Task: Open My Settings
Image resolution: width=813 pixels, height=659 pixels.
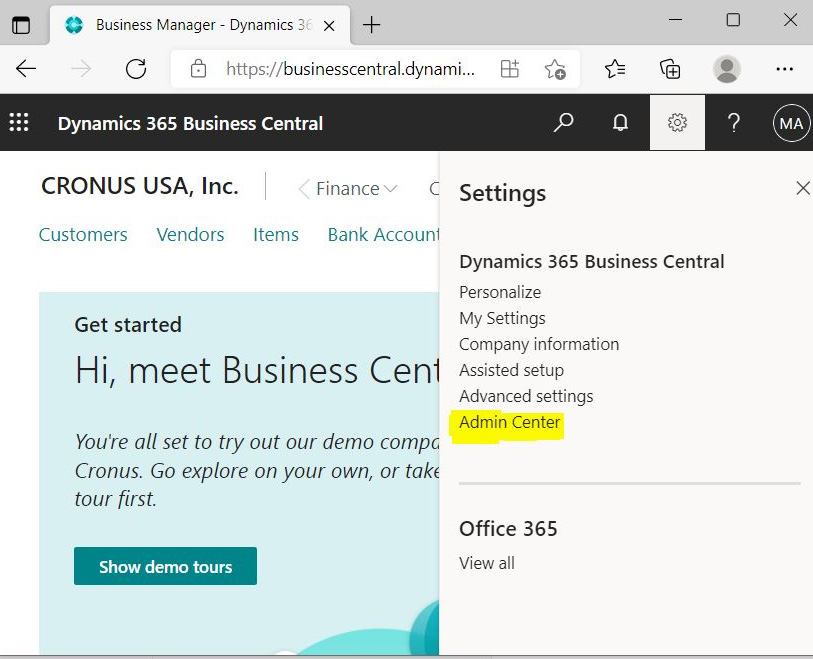Action: point(502,318)
